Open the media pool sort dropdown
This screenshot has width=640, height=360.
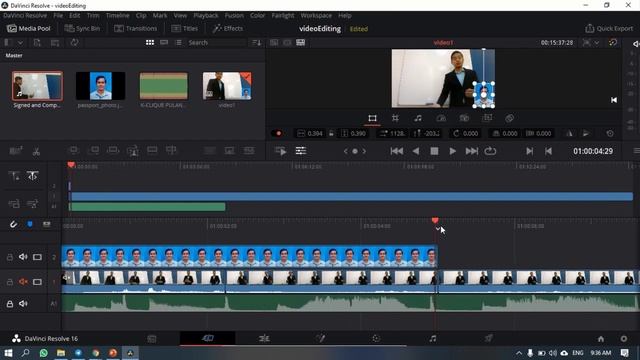pyautogui.click(x=256, y=42)
